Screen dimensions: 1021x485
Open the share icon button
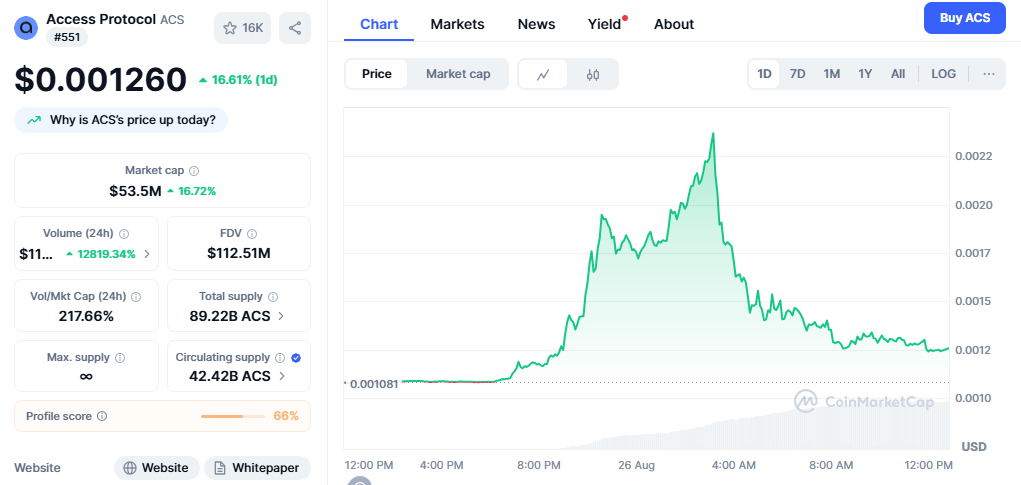point(295,28)
